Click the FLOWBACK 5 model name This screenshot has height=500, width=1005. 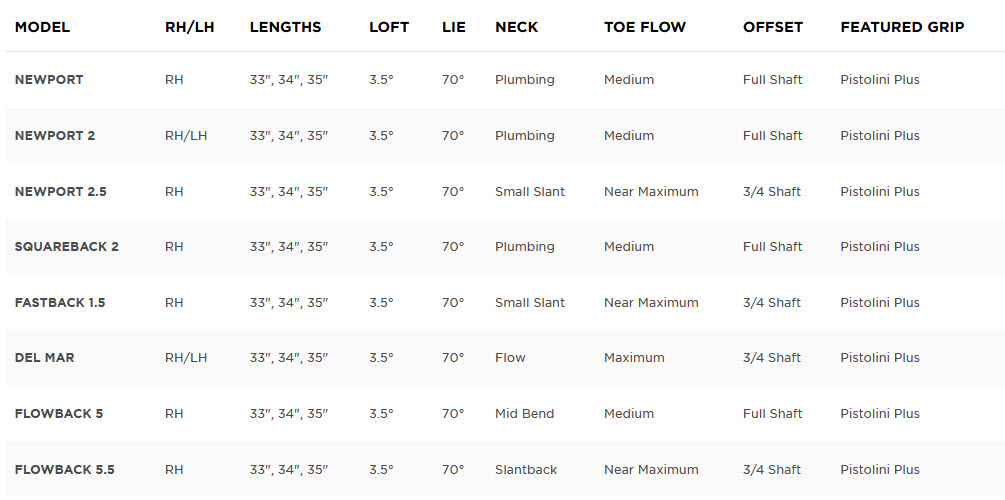pos(59,414)
